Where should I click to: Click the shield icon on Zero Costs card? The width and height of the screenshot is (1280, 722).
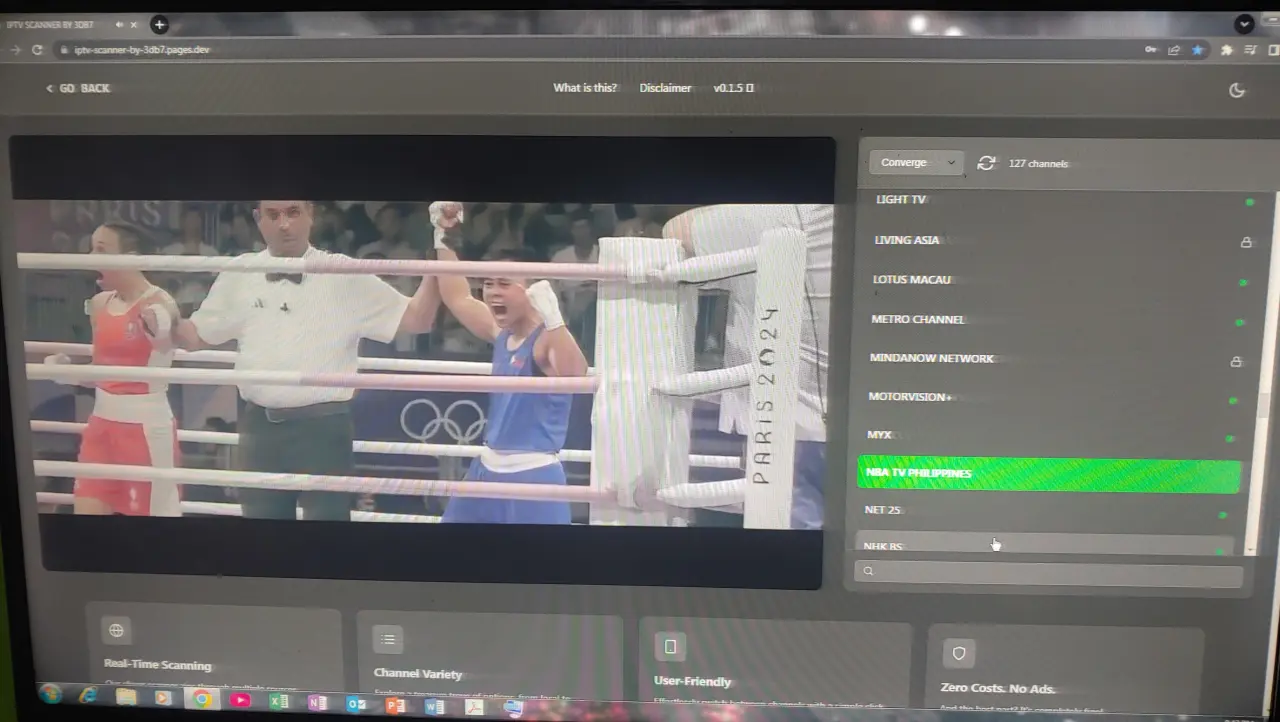click(x=959, y=653)
